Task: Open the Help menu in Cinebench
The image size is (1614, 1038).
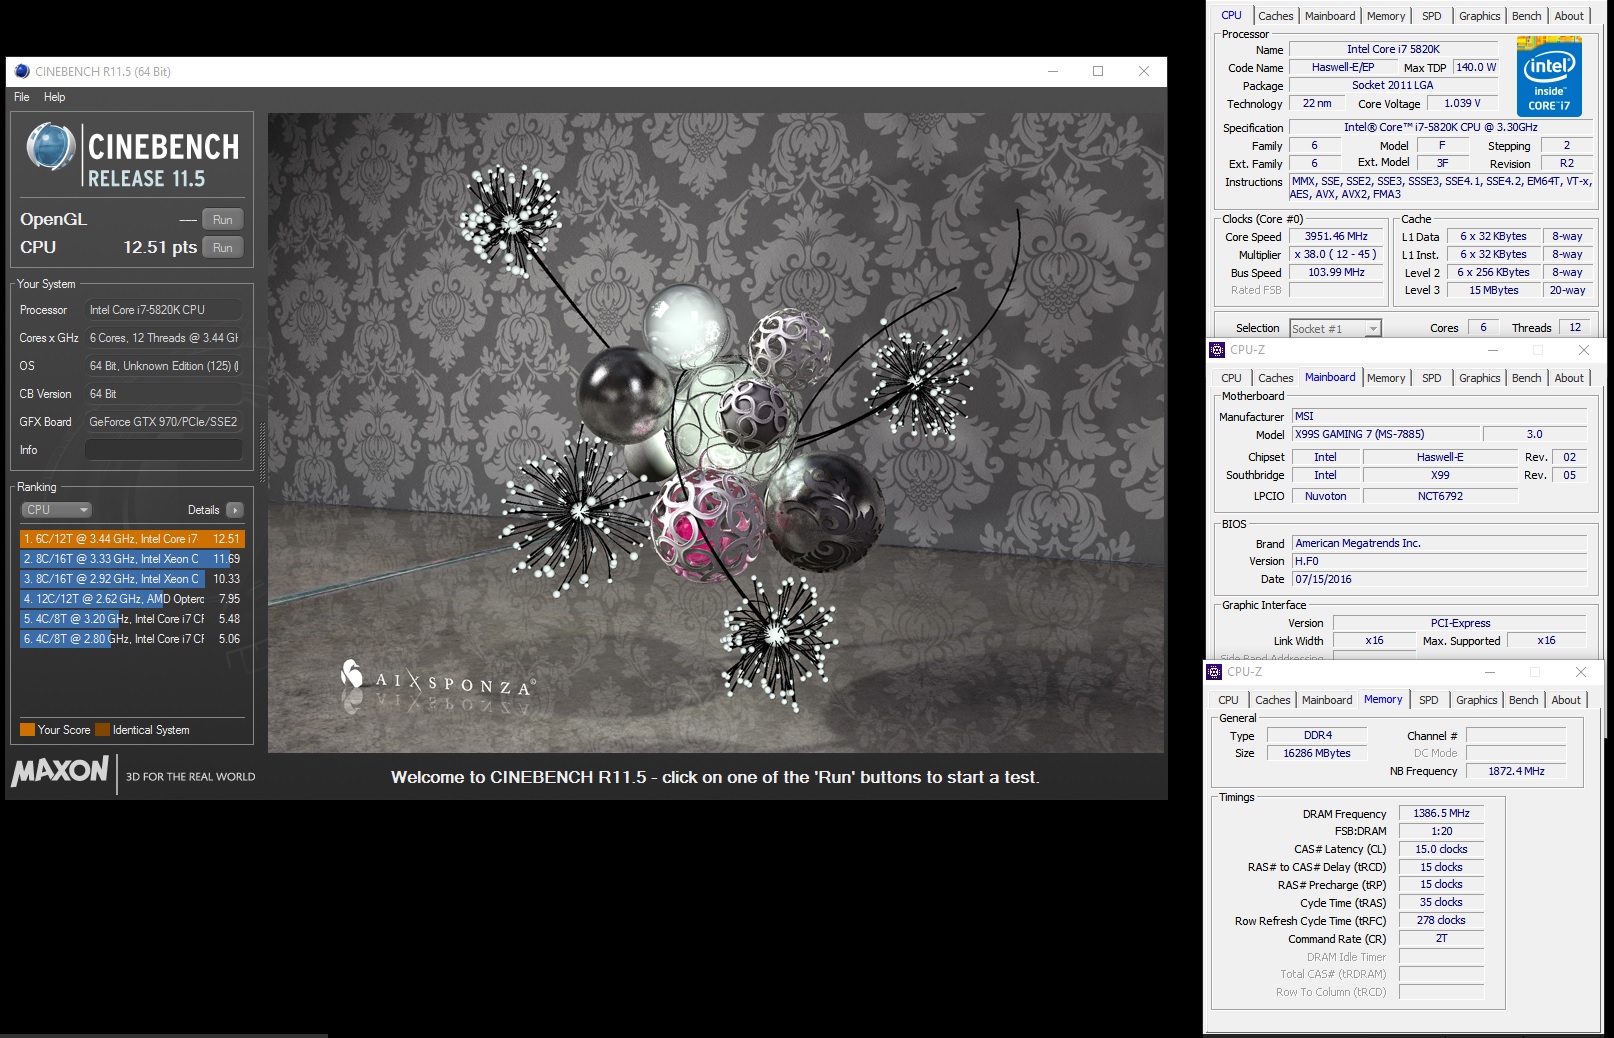Action: [x=54, y=97]
